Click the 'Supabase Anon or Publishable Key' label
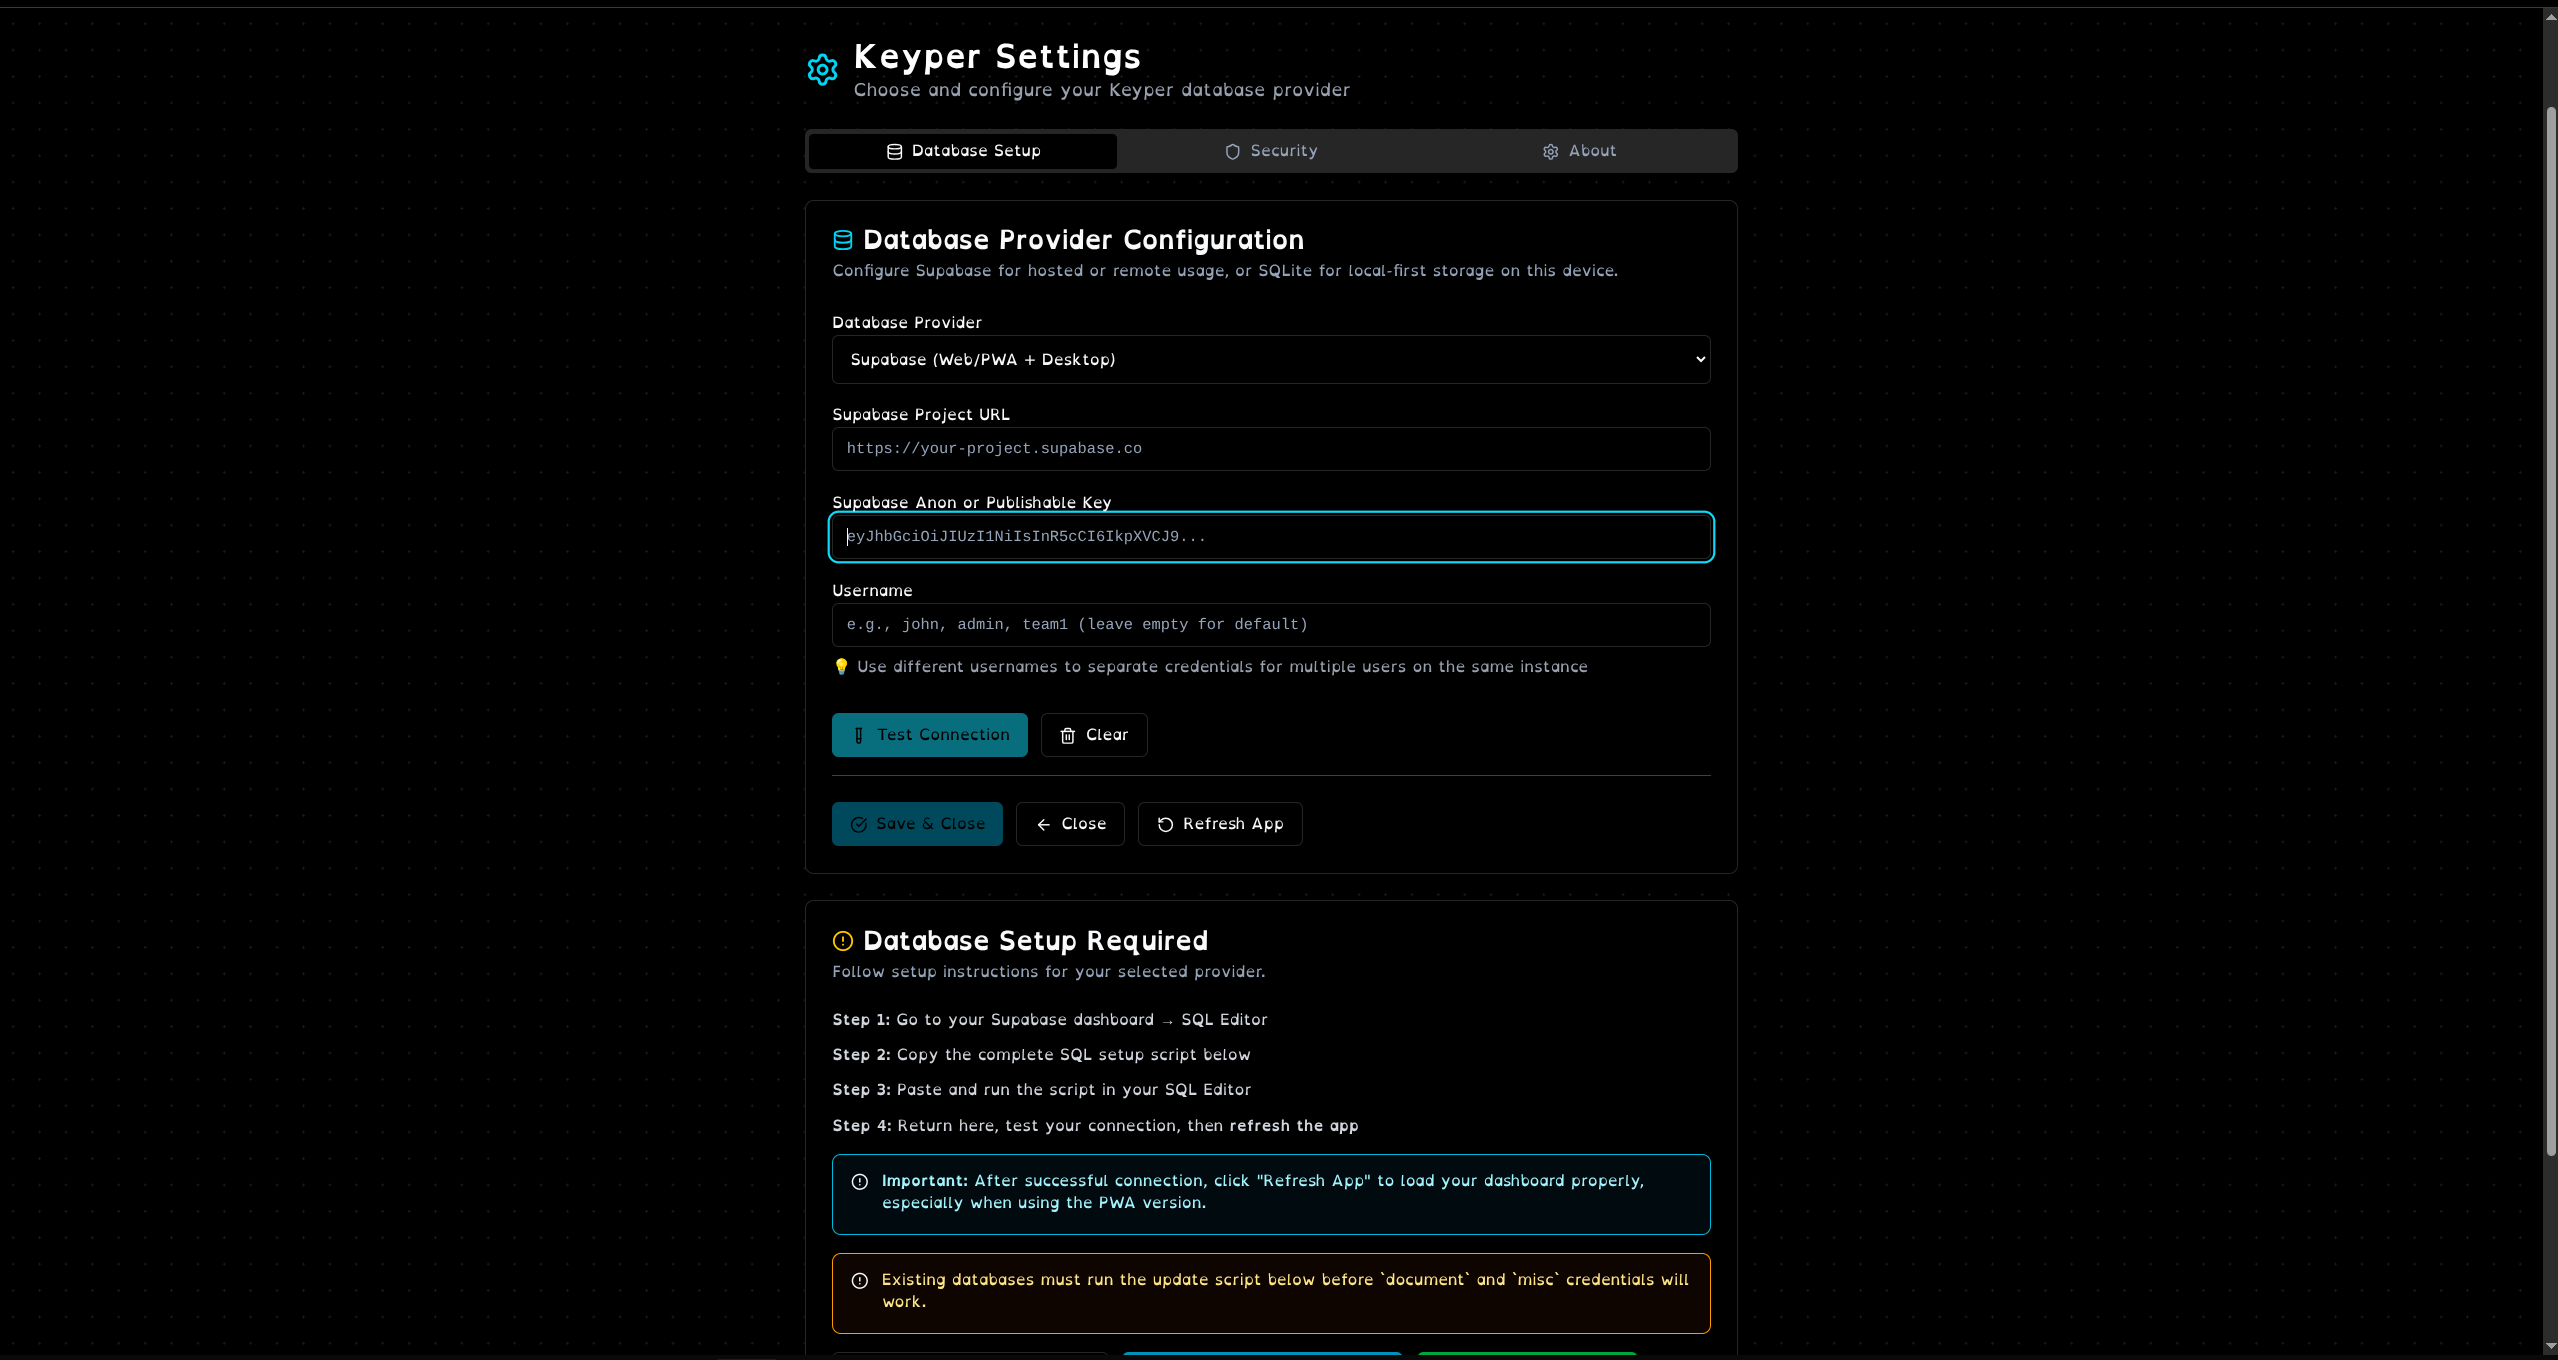This screenshot has height=1360, width=2558. [x=972, y=503]
